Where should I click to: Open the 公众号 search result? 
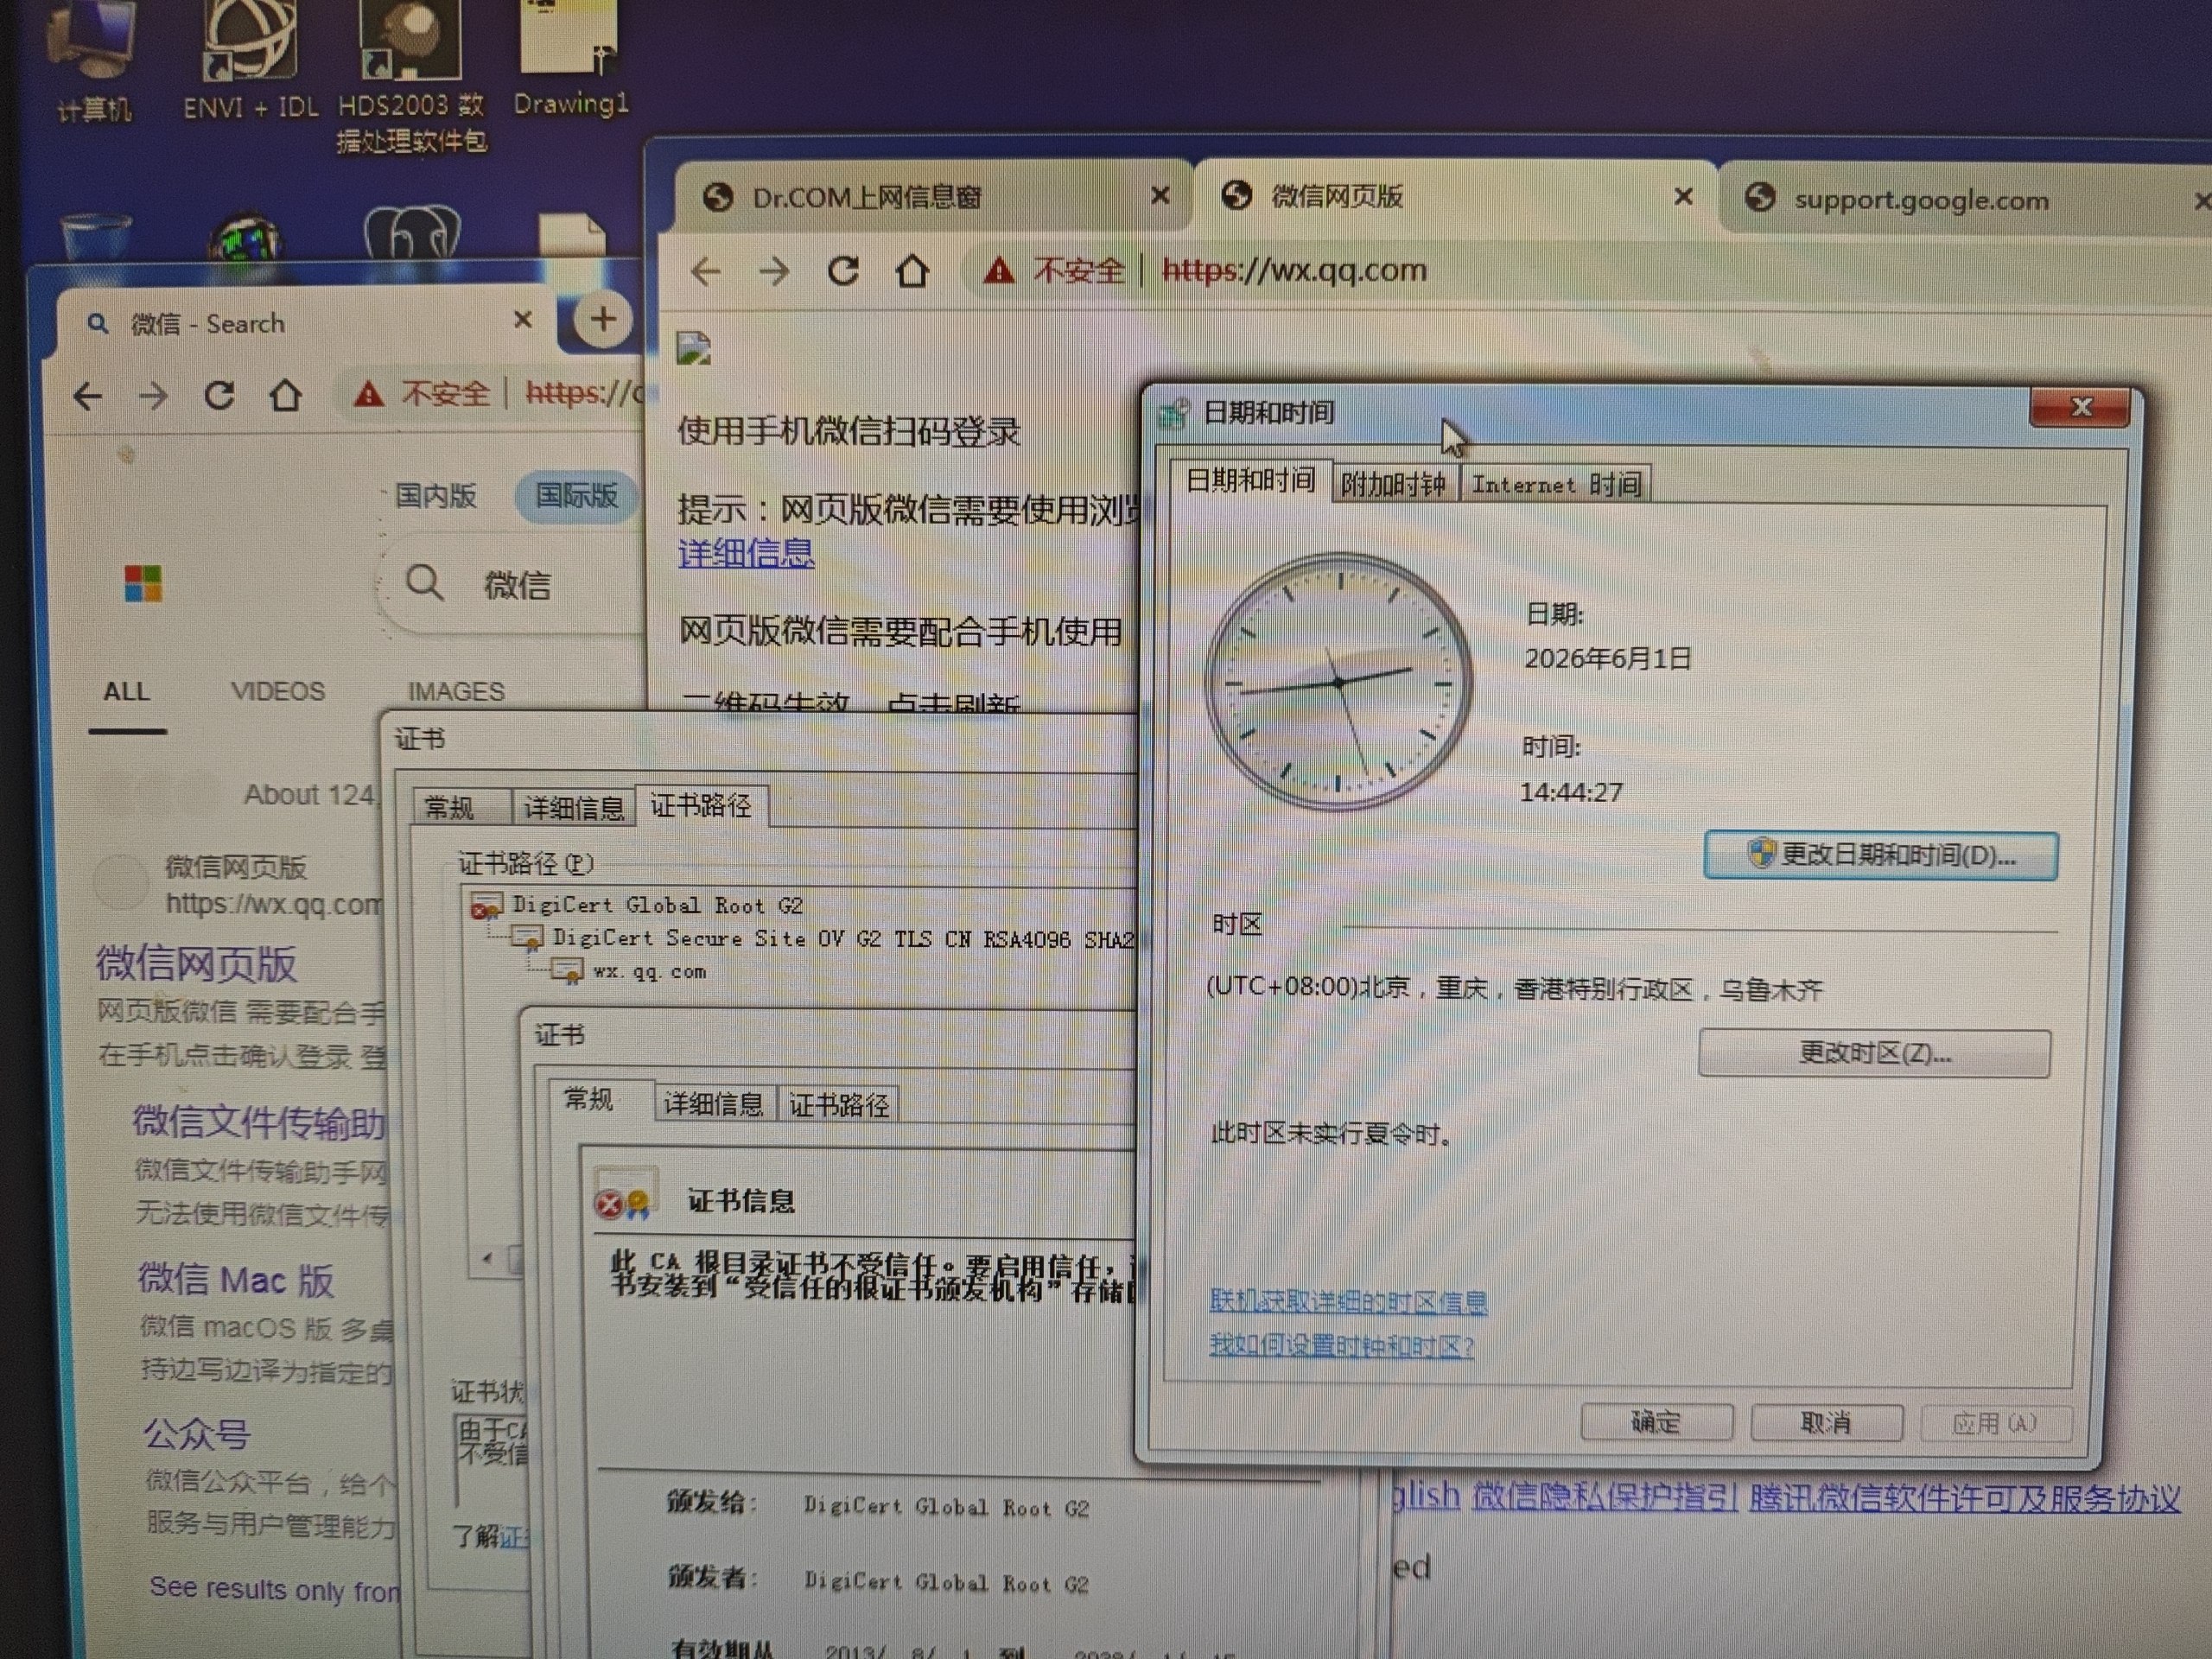tap(196, 1434)
